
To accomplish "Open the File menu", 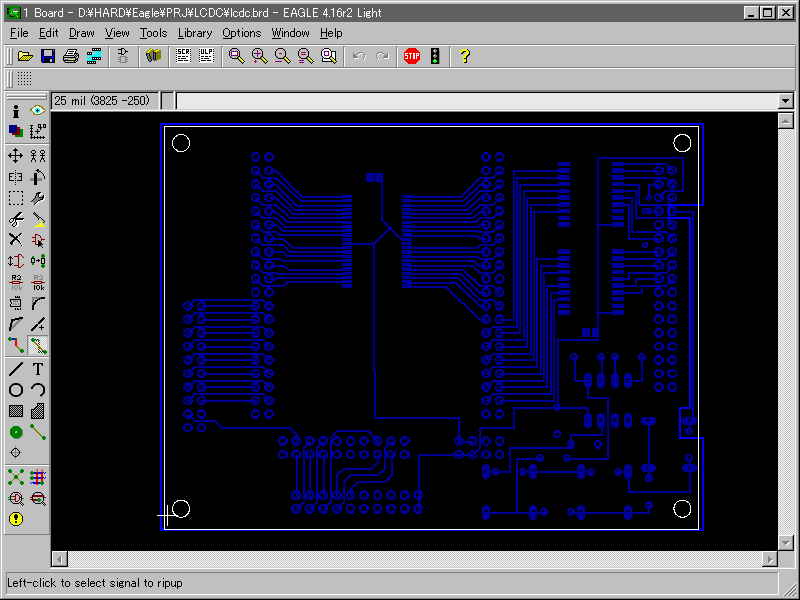I will click(x=19, y=33).
